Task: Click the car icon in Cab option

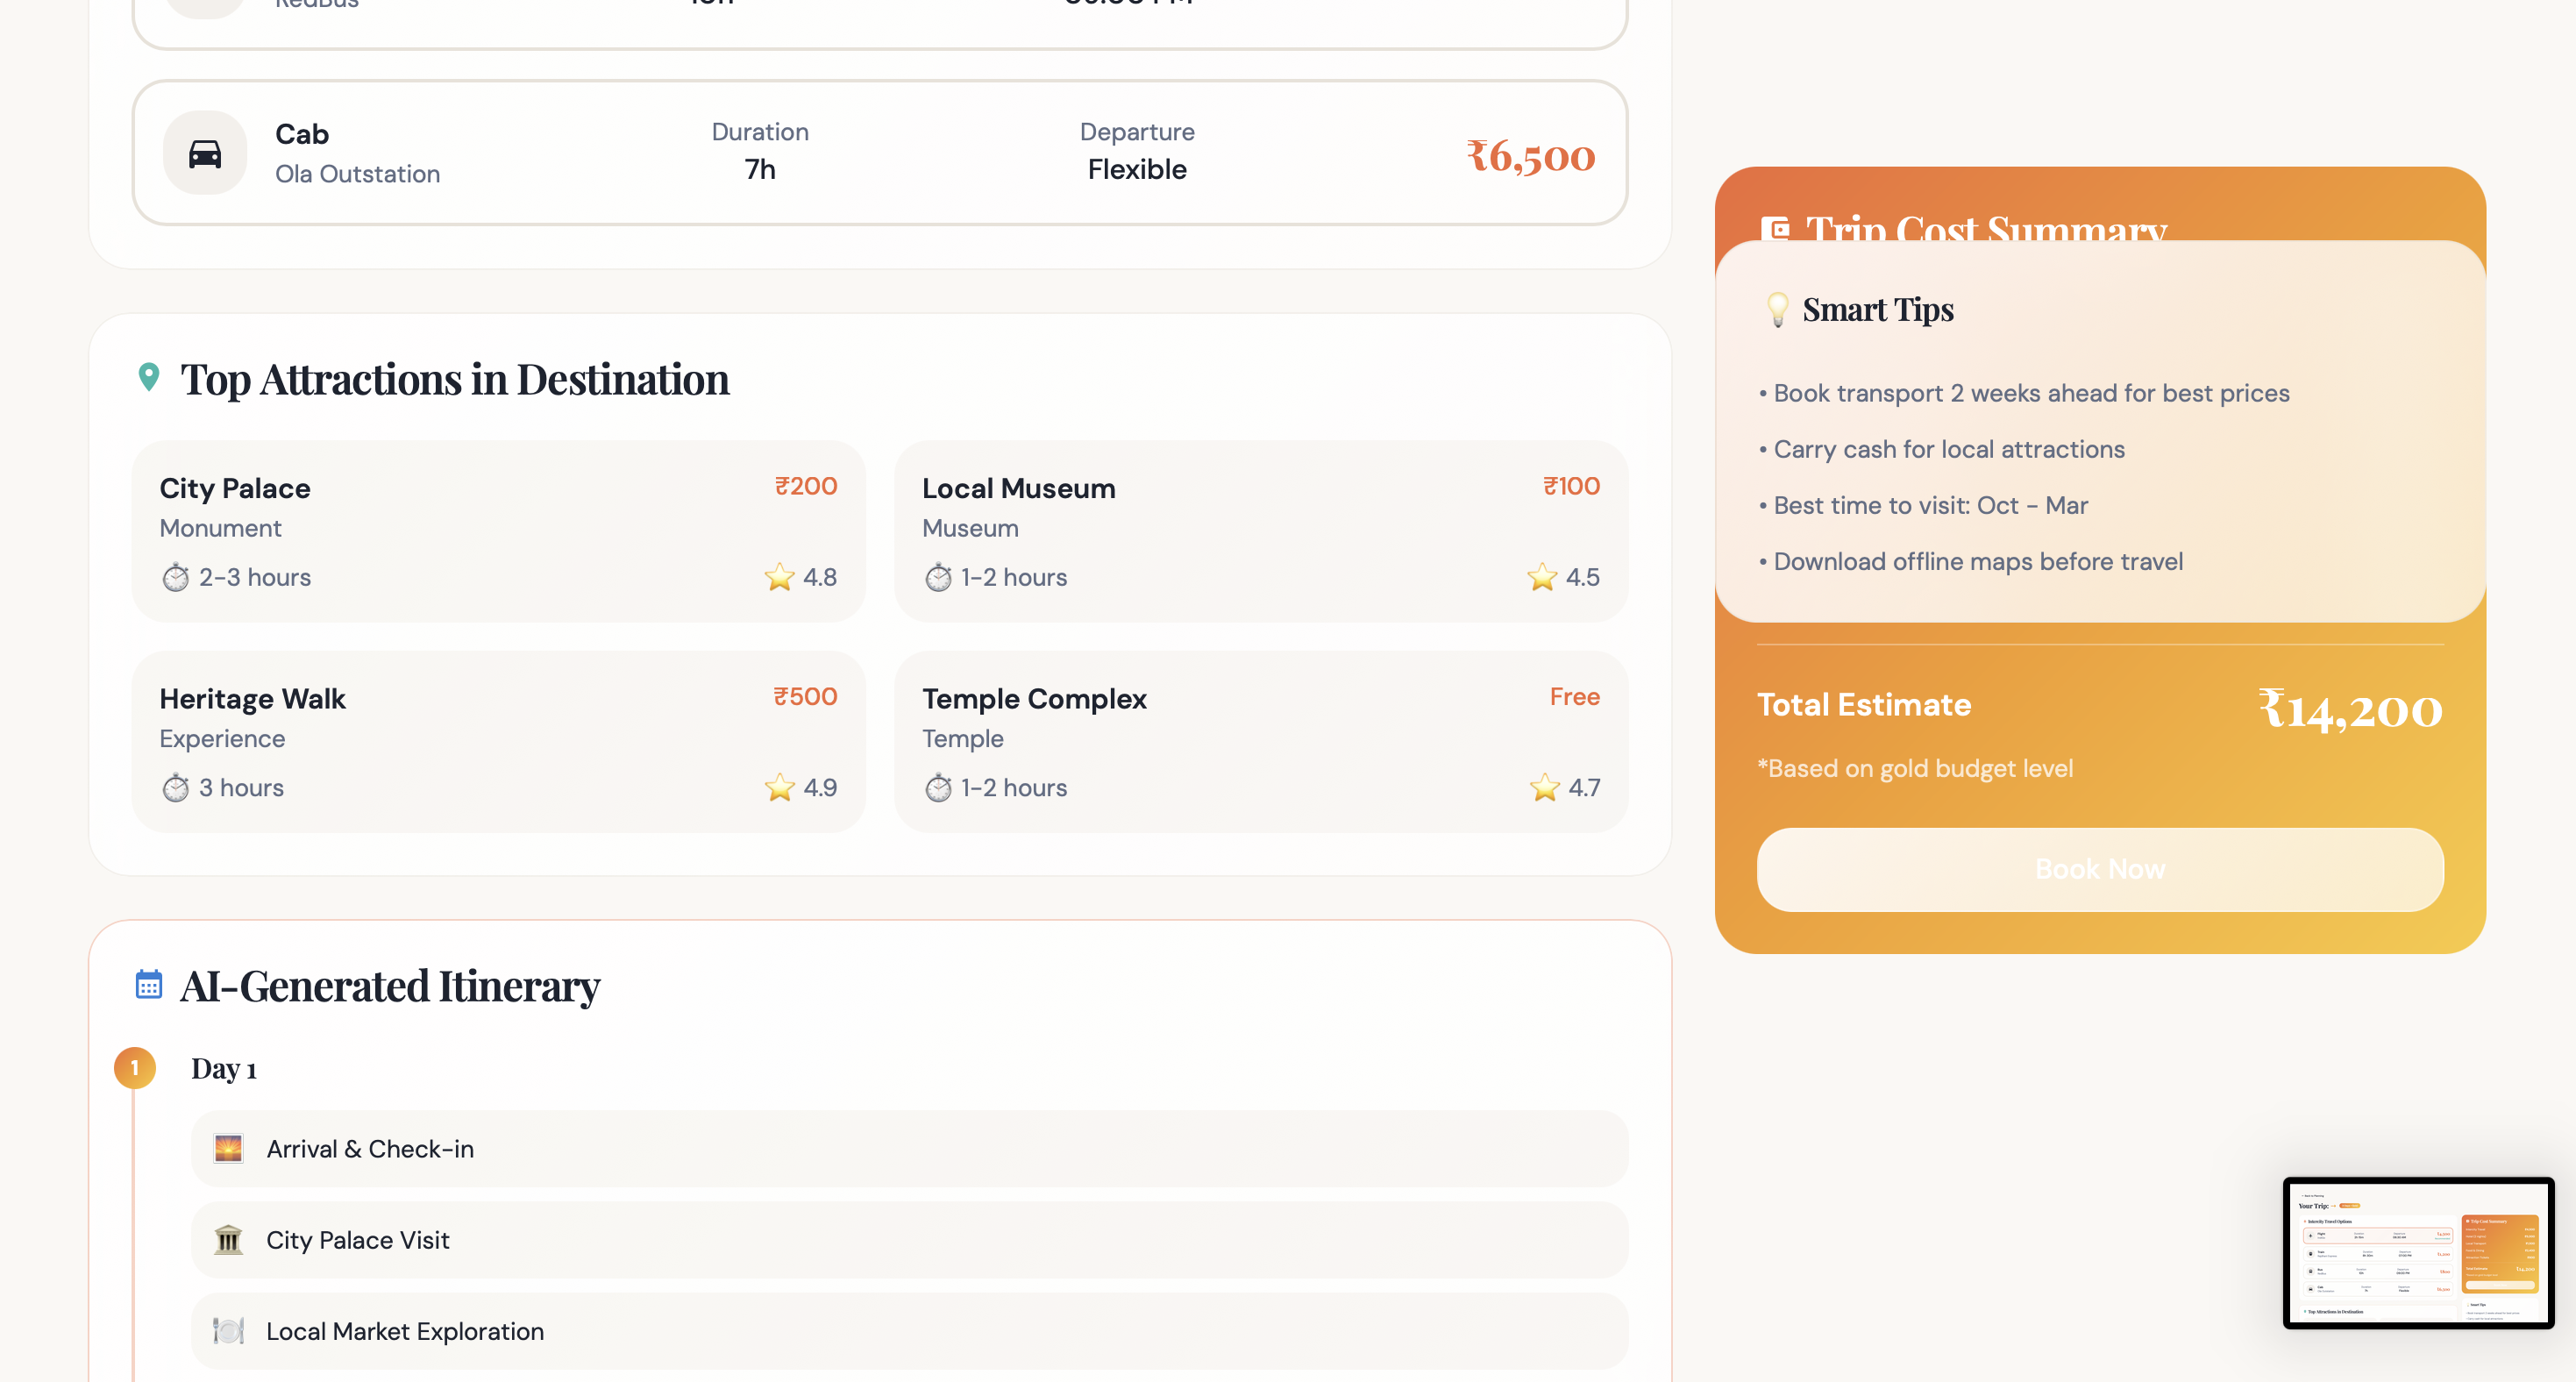Action: pyautogui.click(x=205, y=153)
